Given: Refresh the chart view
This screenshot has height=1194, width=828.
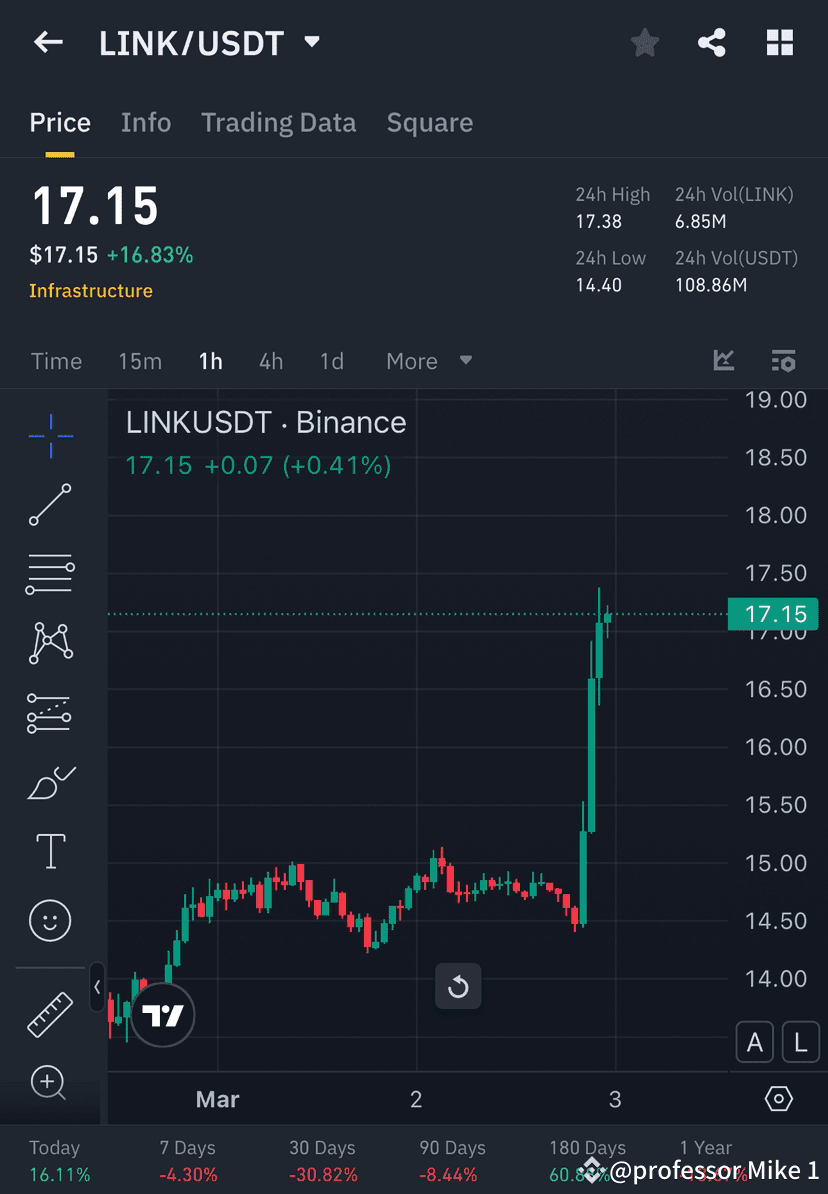Looking at the screenshot, I should [x=458, y=986].
